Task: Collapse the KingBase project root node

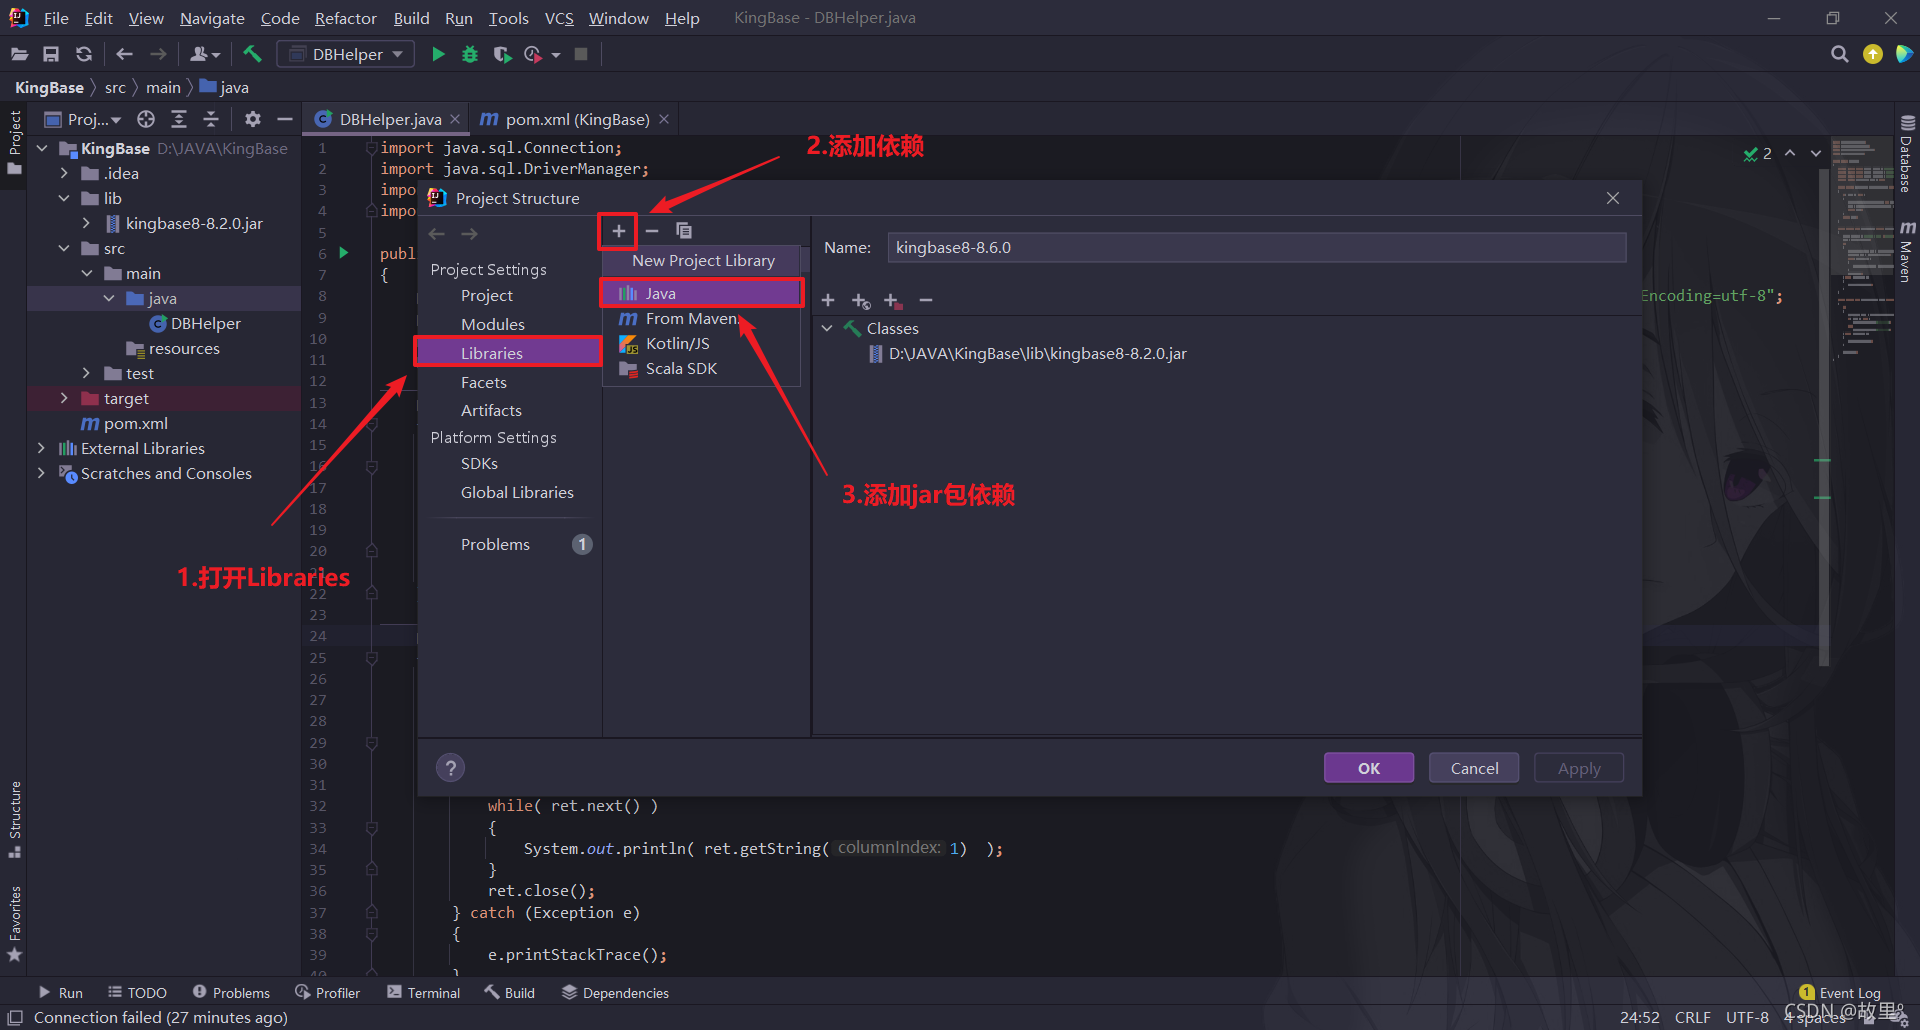Action: pyautogui.click(x=42, y=148)
